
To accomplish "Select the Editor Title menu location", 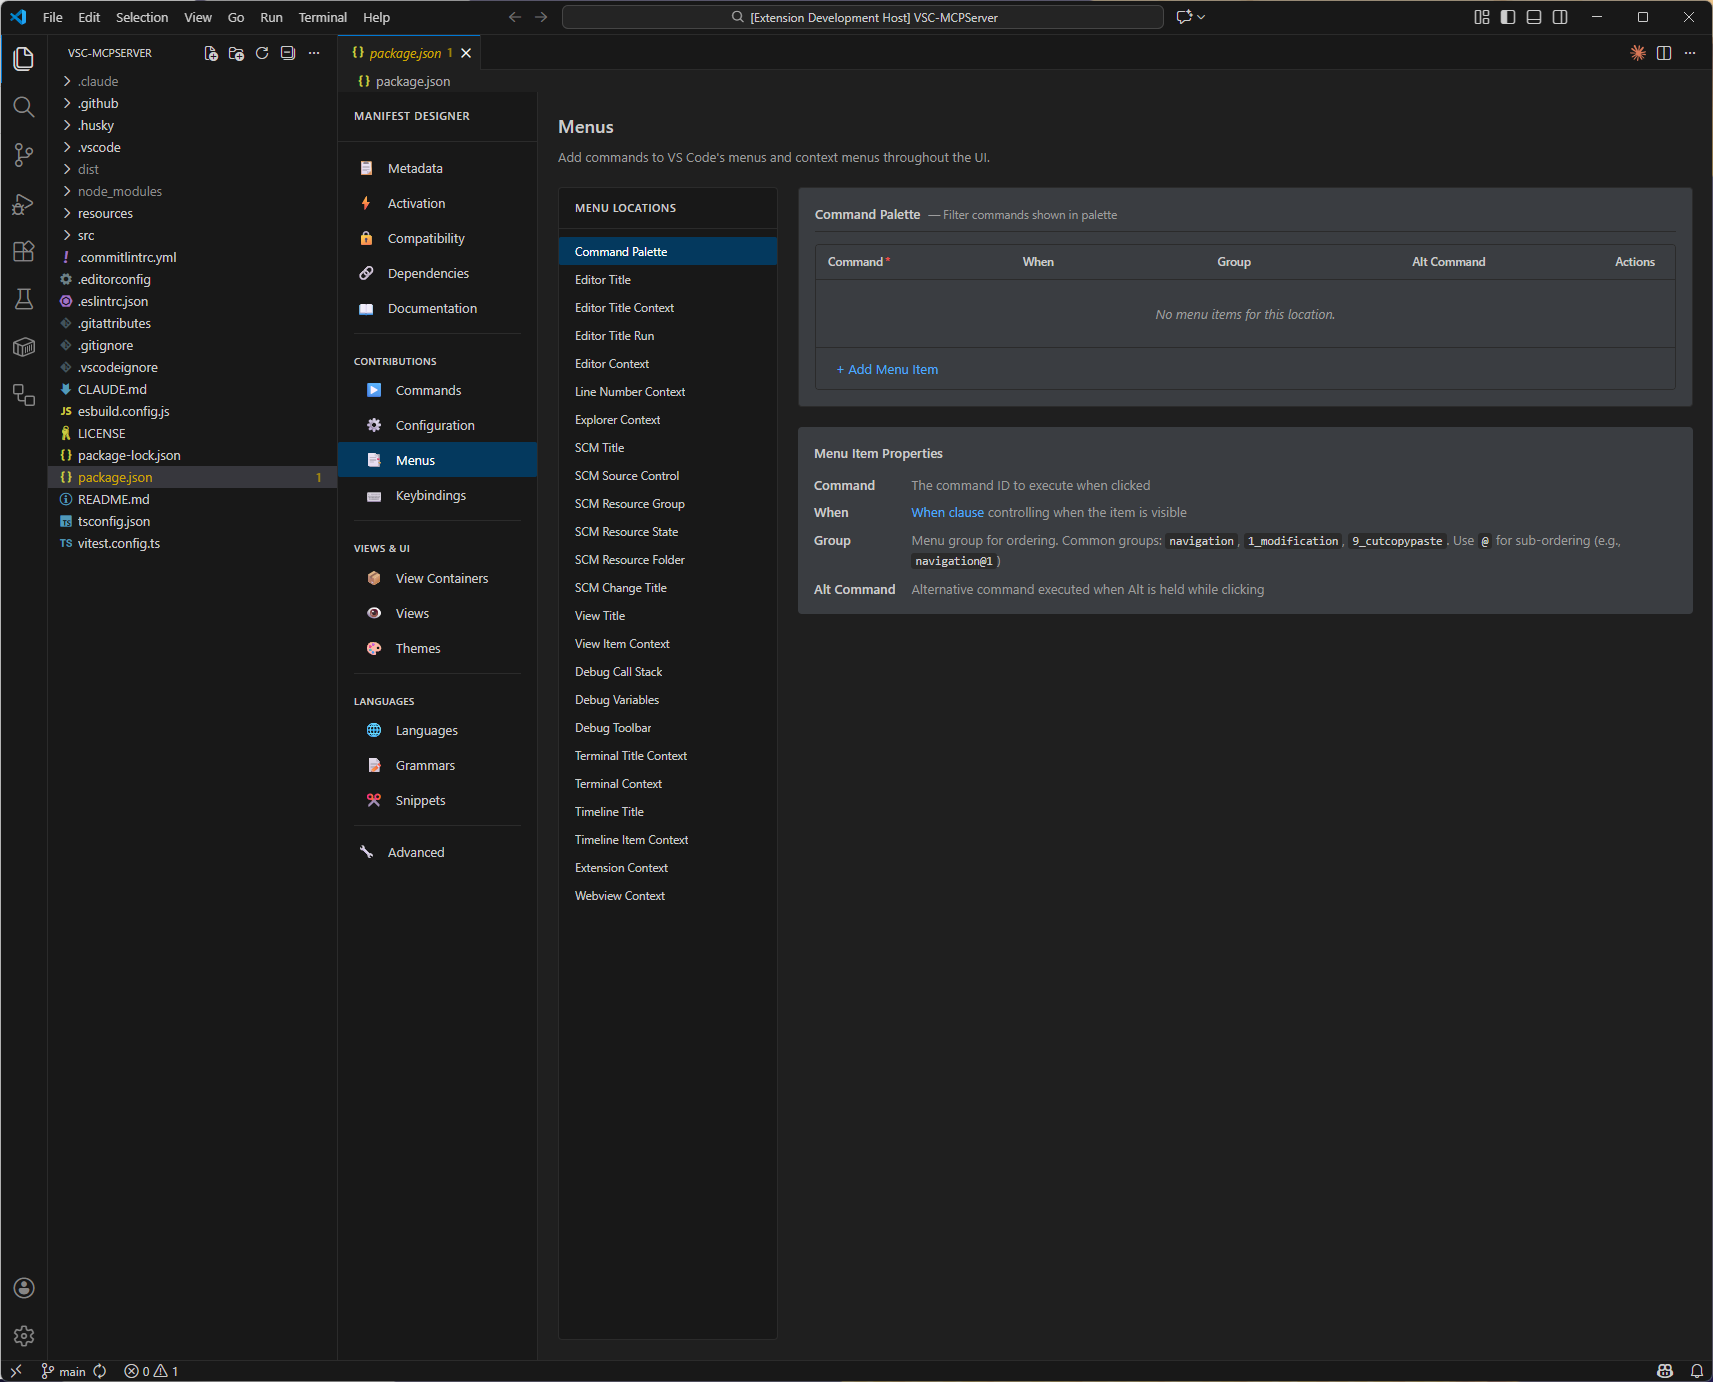I will (x=667, y=279).
